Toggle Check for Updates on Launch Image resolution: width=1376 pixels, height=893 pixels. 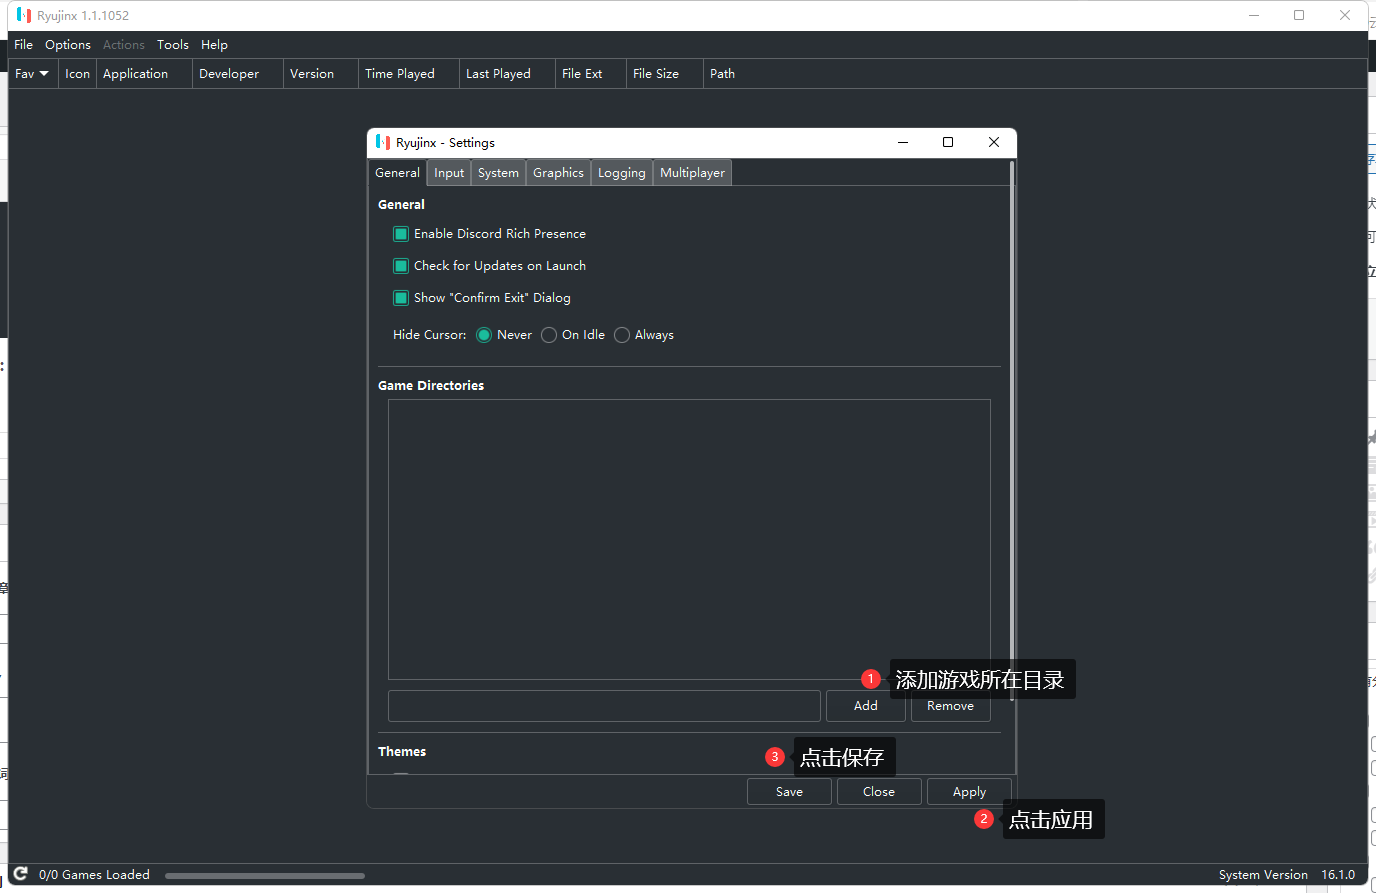coord(401,266)
